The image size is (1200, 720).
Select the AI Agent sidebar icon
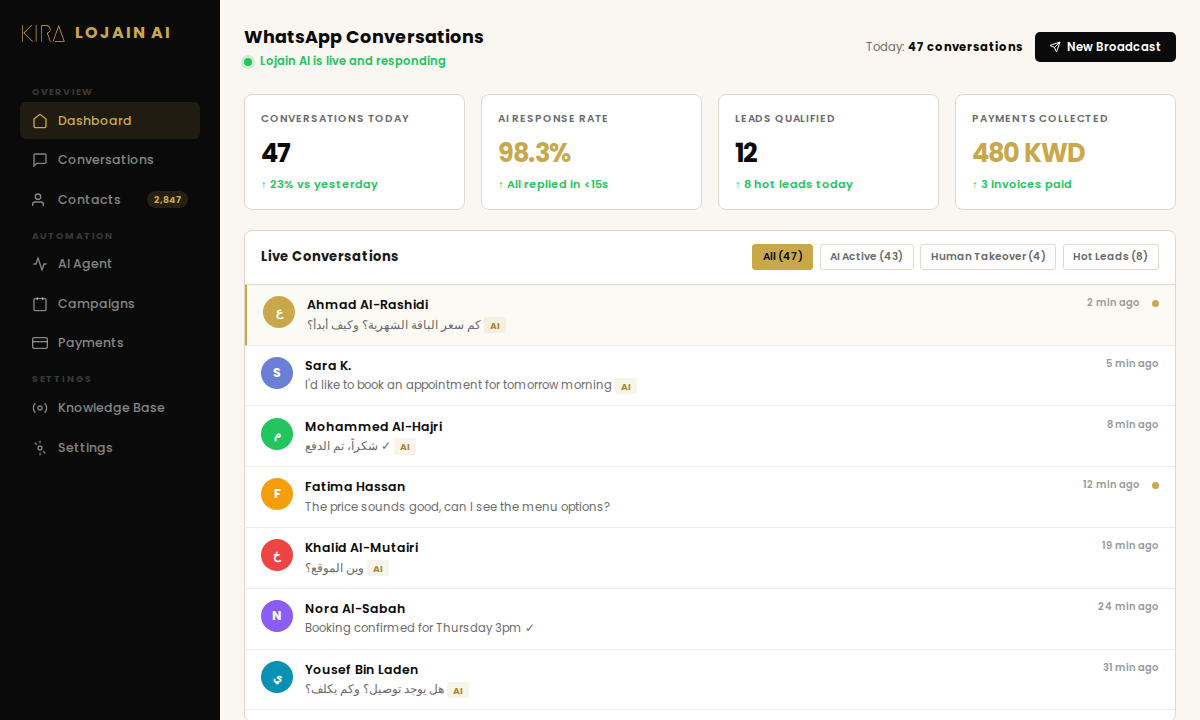point(39,263)
